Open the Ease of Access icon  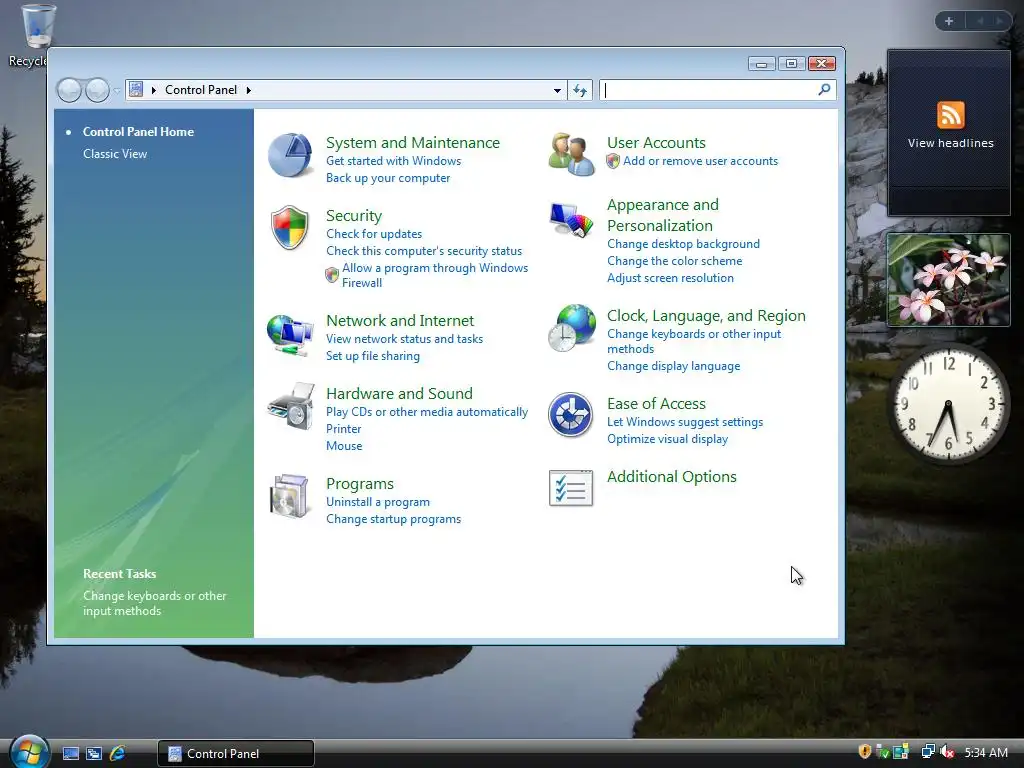pos(570,415)
